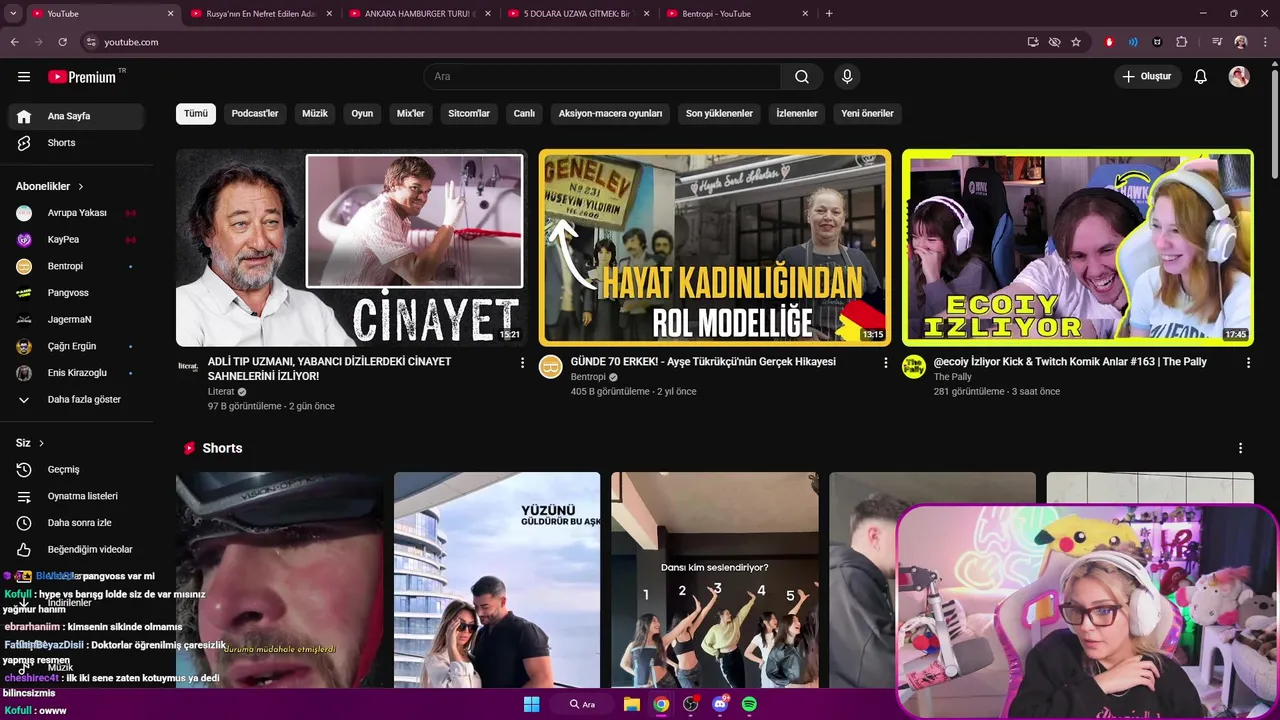Select the Canlı filter chip
1280x720 pixels.
coord(524,114)
